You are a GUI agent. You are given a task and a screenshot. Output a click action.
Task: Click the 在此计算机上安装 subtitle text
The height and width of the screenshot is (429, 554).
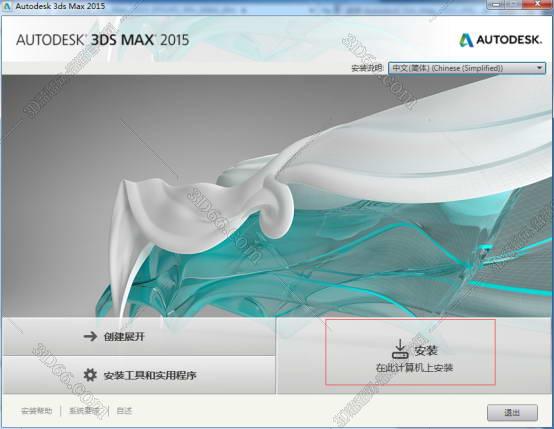414,368
